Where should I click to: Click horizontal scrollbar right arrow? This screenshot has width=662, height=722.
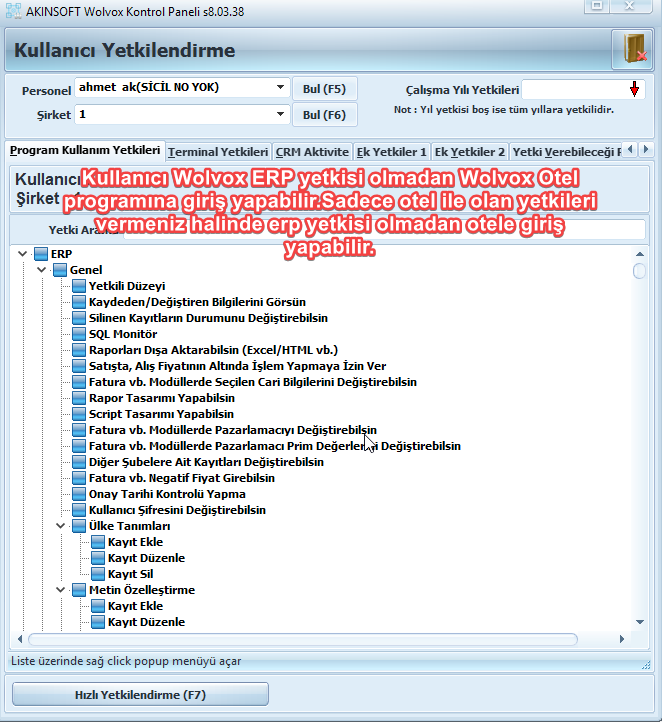(x=622, y=639)
